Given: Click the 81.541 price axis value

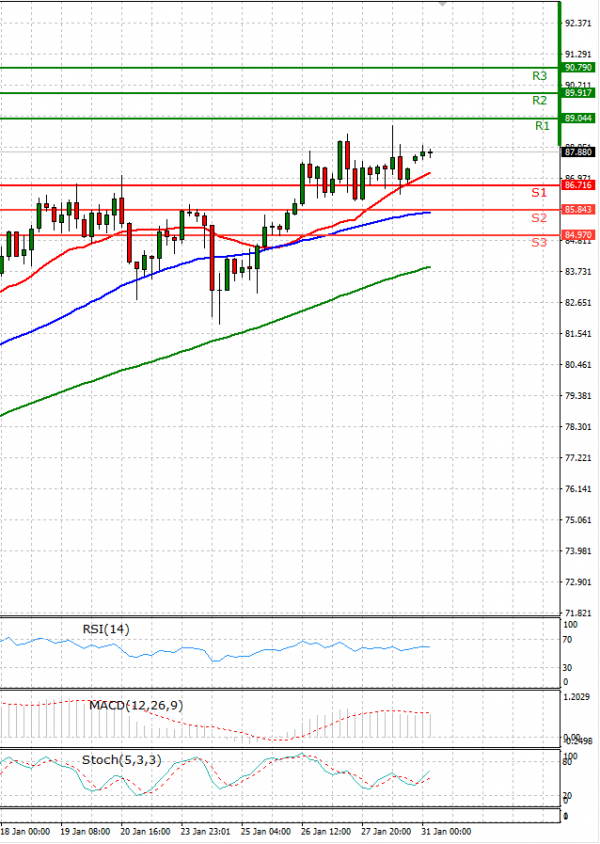Looking at the screenshot, I should pyautogui.click(x=578, y=334).
